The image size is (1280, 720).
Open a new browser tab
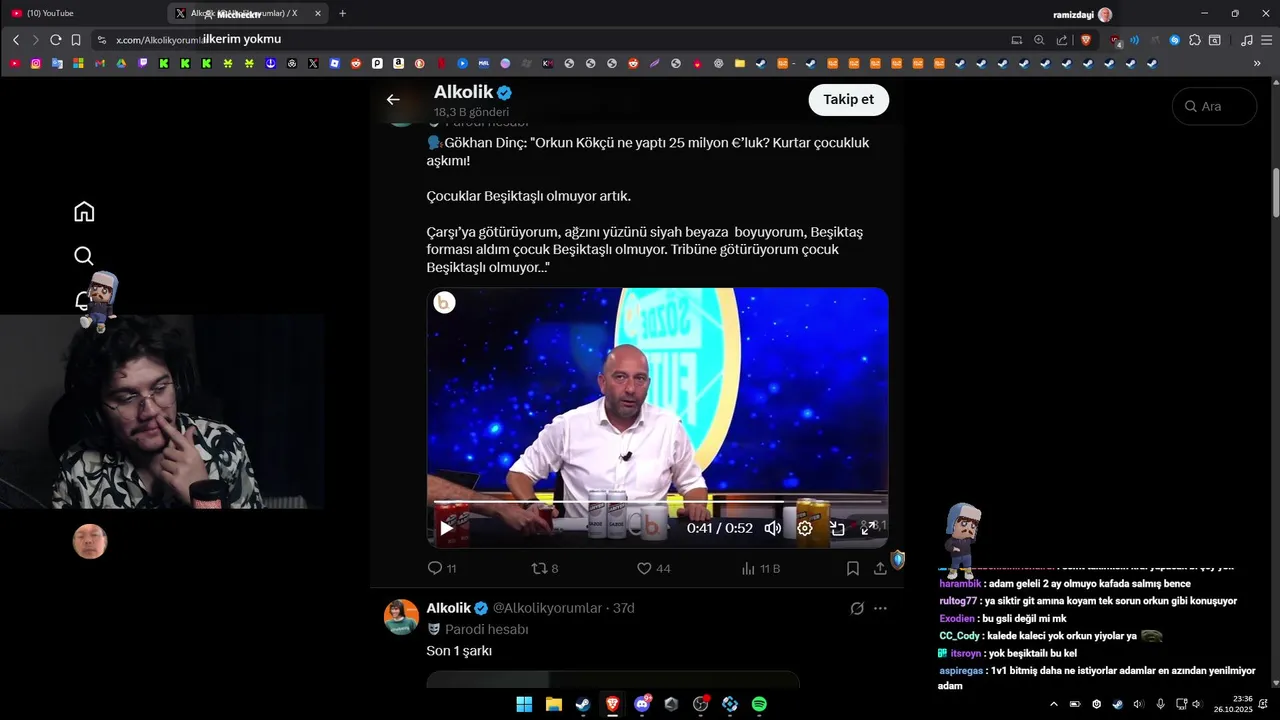click(x=342, y=13)
